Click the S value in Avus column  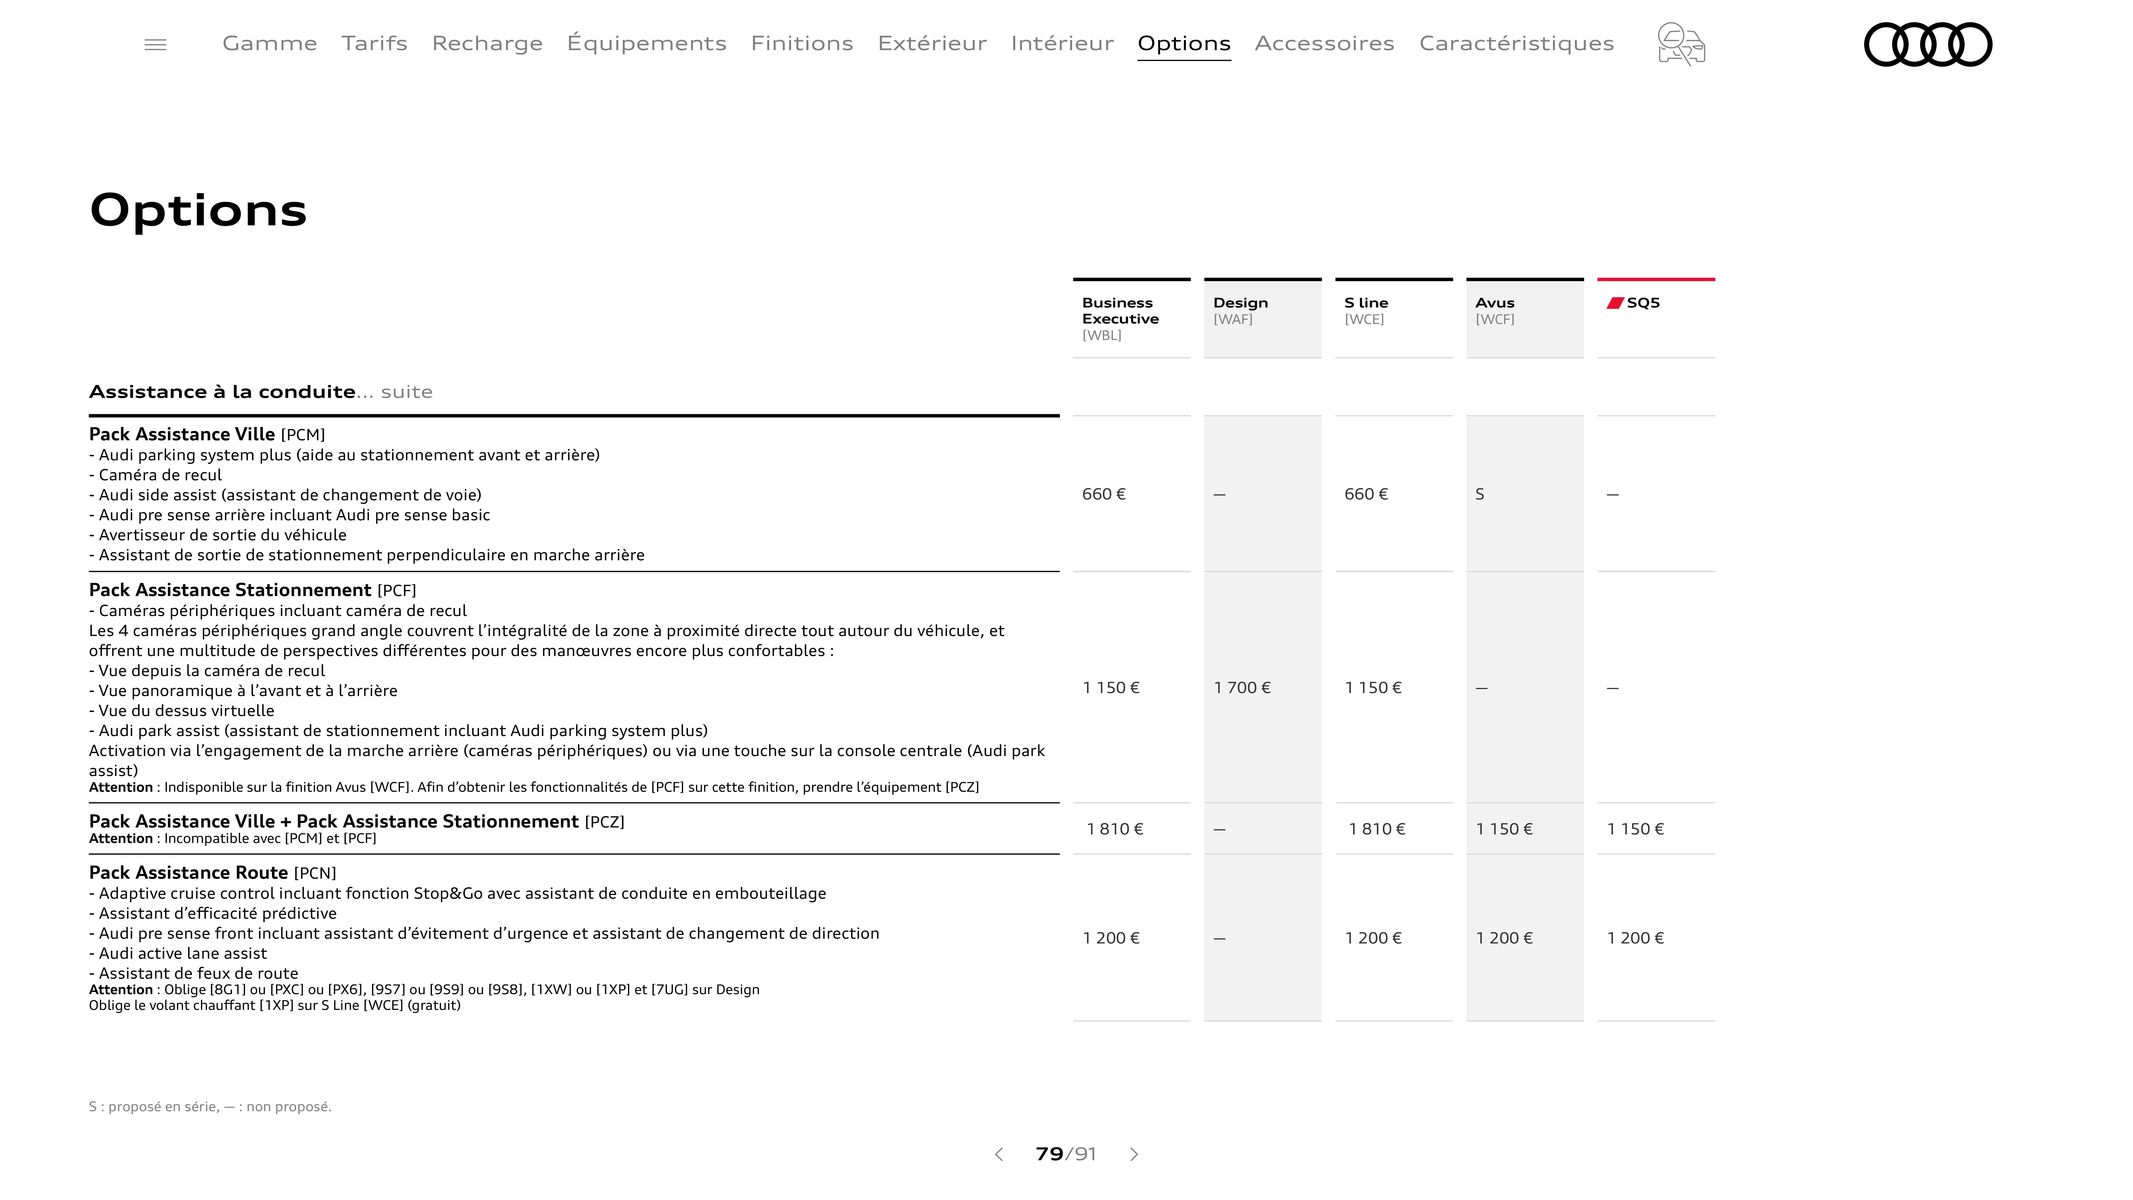coord(1480,494)
